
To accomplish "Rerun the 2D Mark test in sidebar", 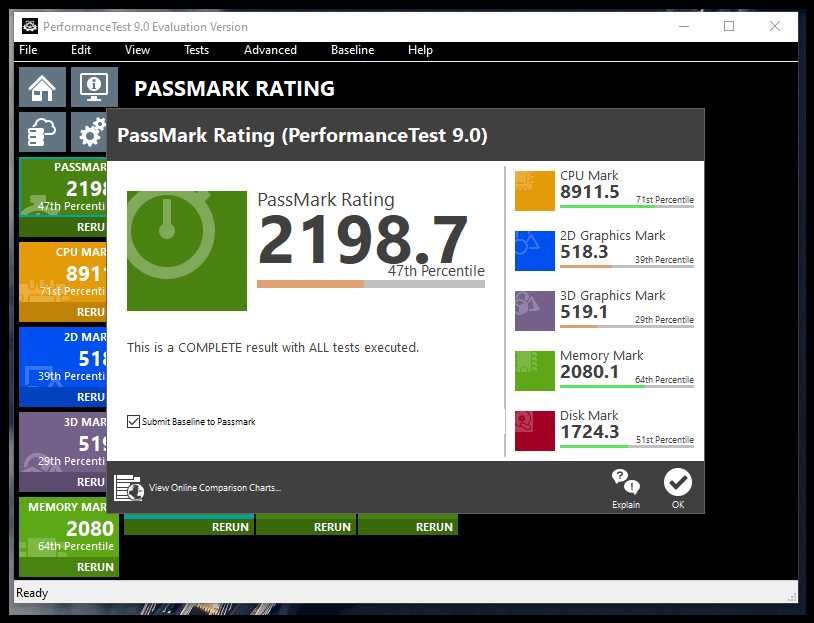I will pyautogui.click(x=63, y=397).
